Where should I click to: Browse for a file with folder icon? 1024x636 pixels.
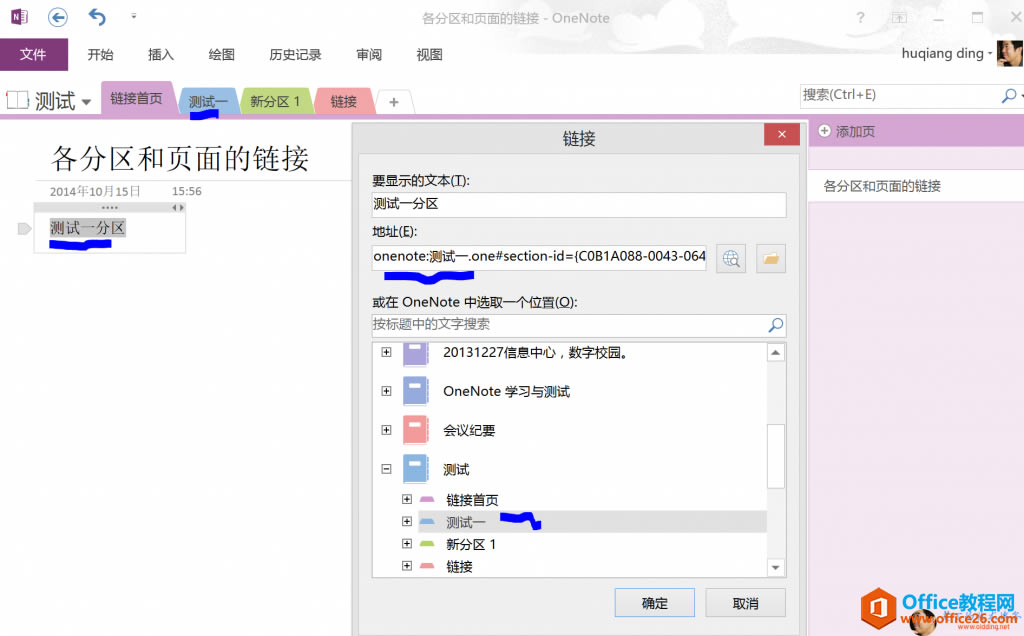tap(771, 259)
